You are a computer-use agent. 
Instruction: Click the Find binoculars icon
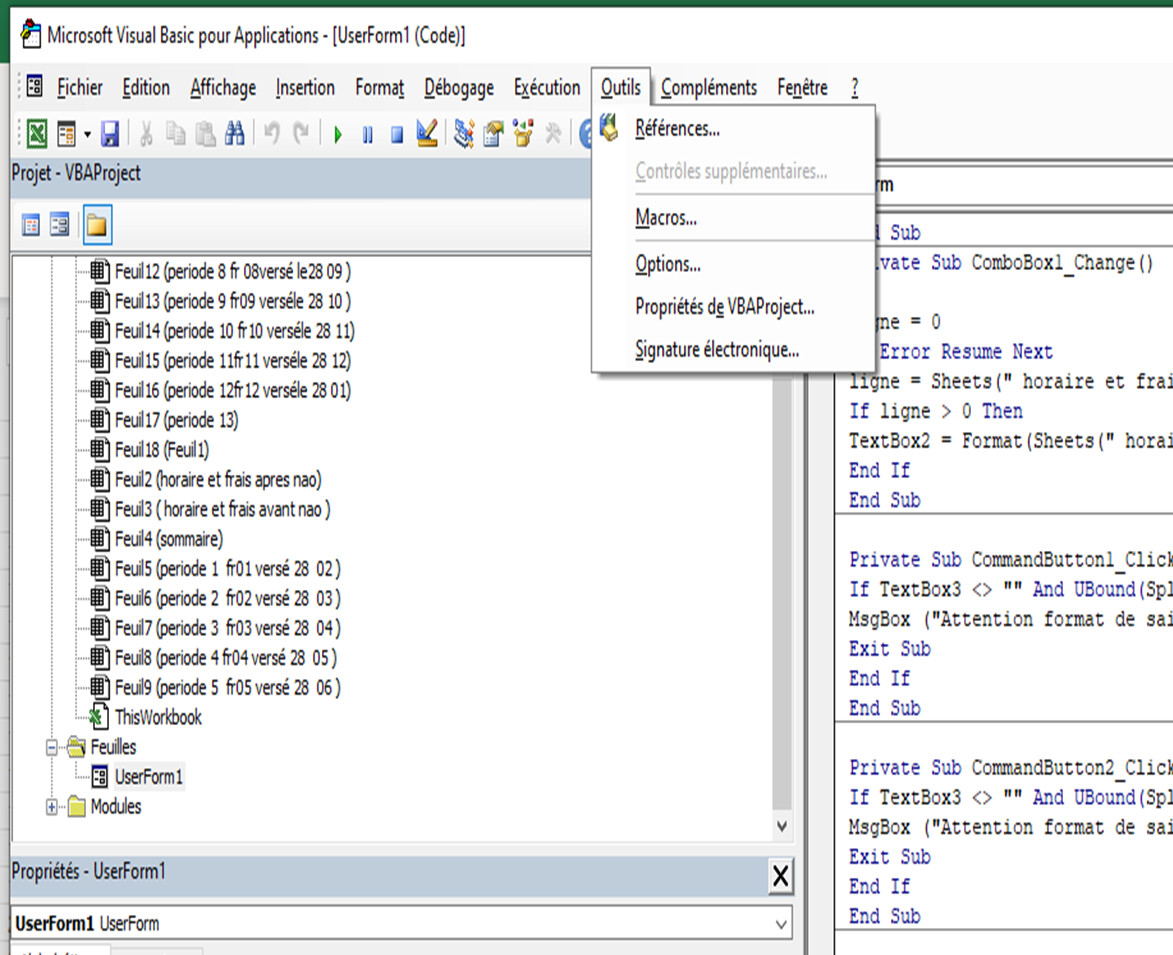click(235, 134)
